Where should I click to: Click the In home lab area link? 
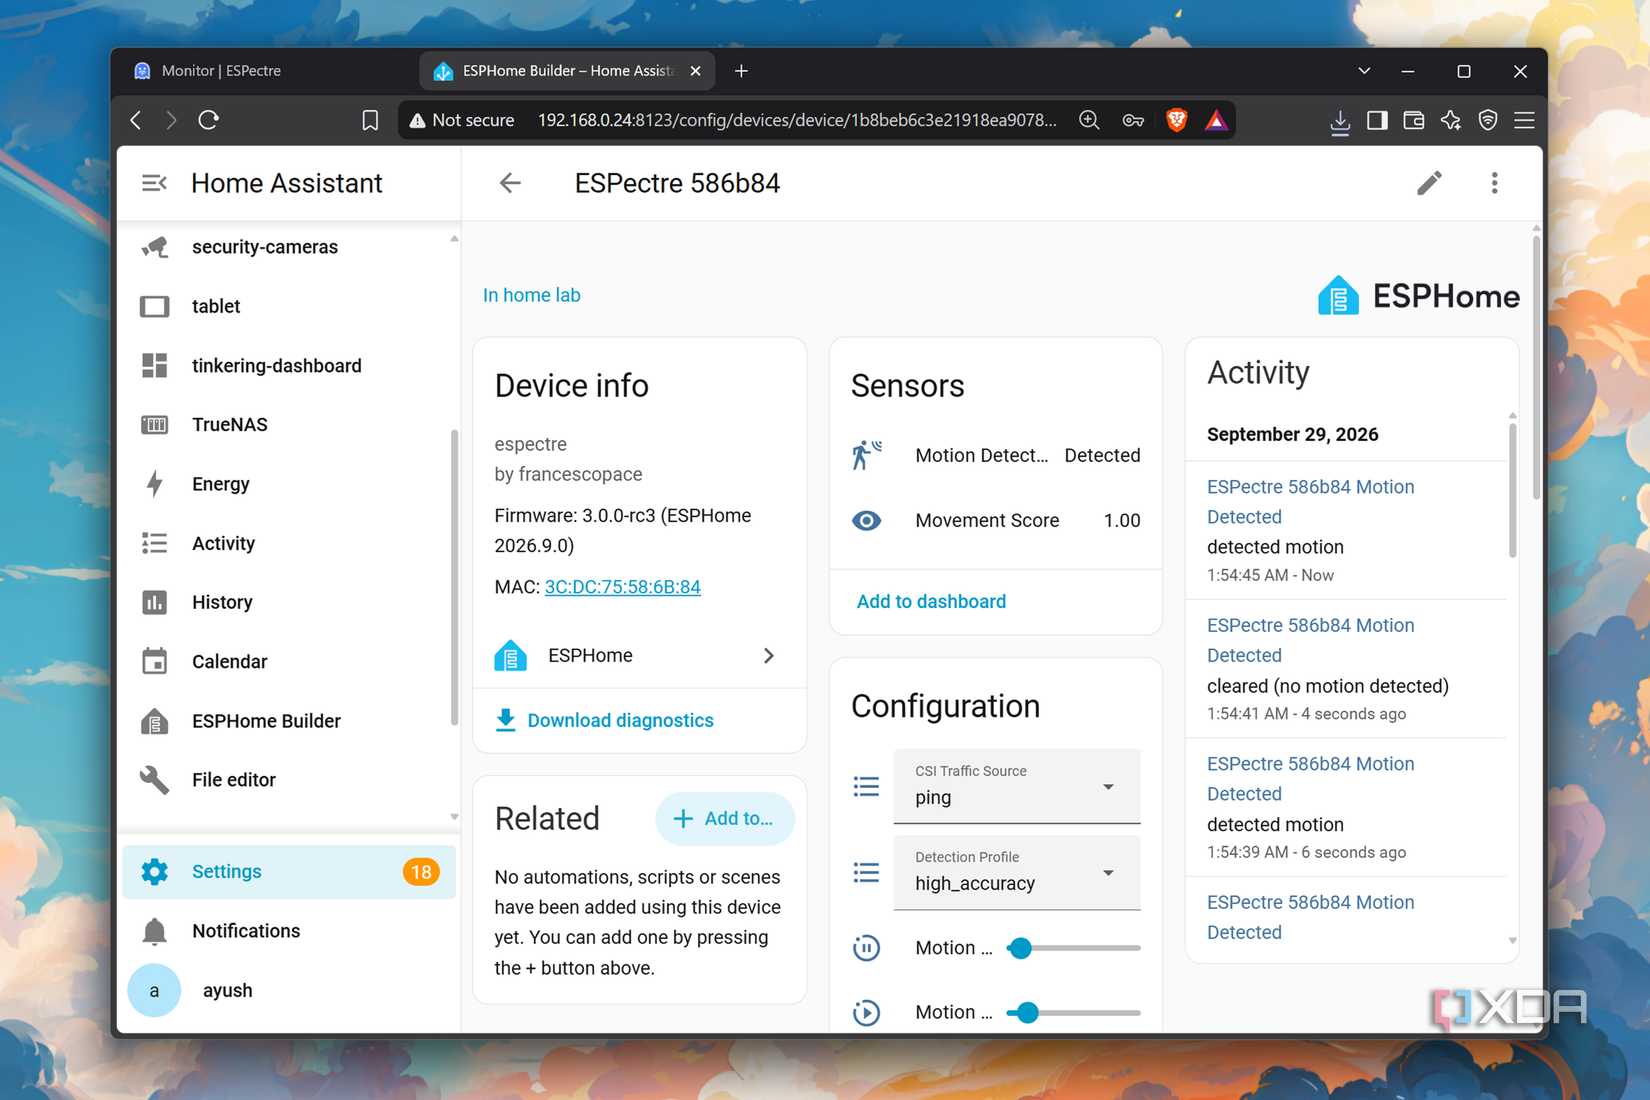click(x=532, y=295)
